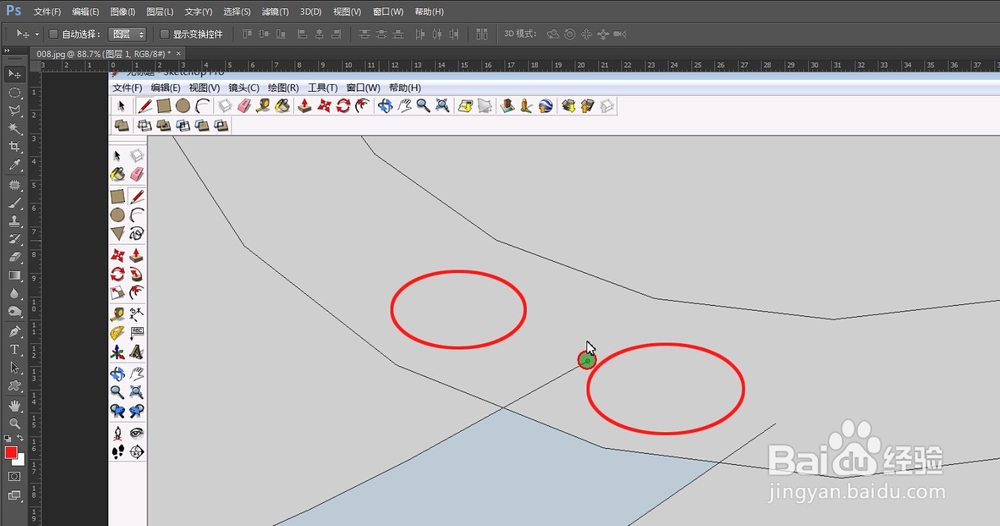Select the Custom Shape tool
Image resolution: width=1000 pixels, height=526 pixels.
click(x=15, y=386)
